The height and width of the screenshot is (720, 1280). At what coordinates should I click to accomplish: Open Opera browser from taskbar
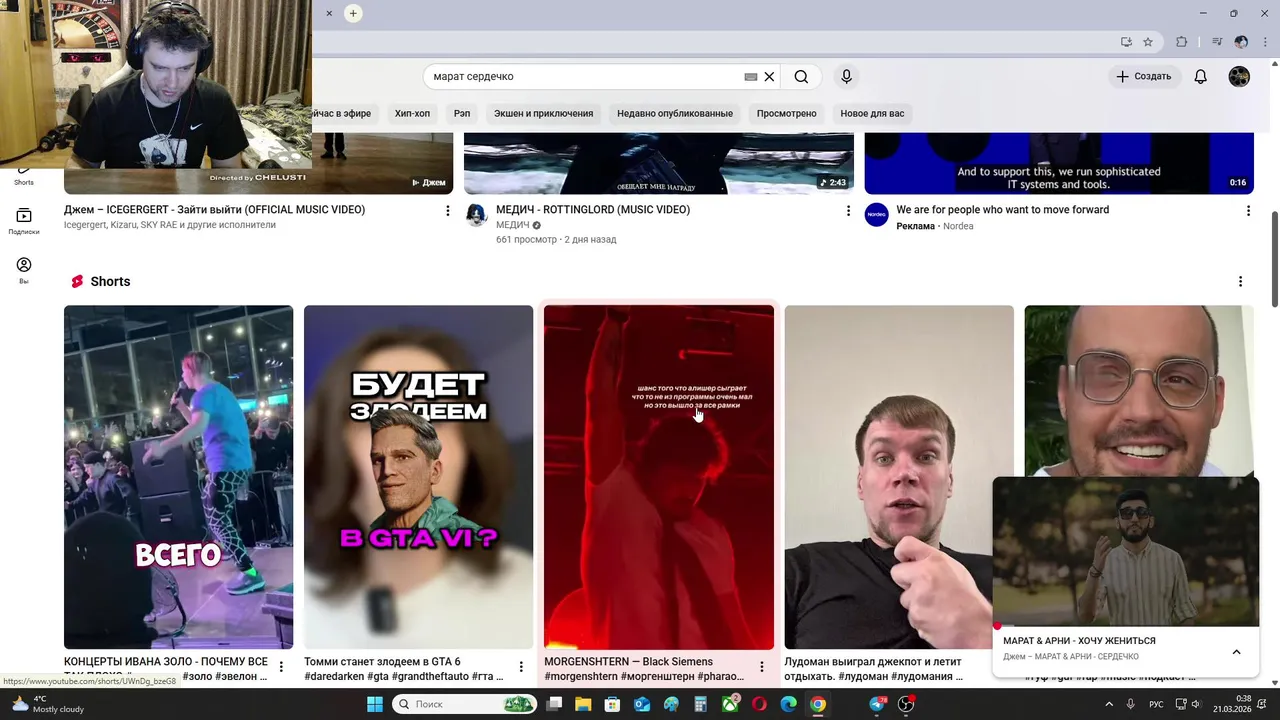point(760,704)
